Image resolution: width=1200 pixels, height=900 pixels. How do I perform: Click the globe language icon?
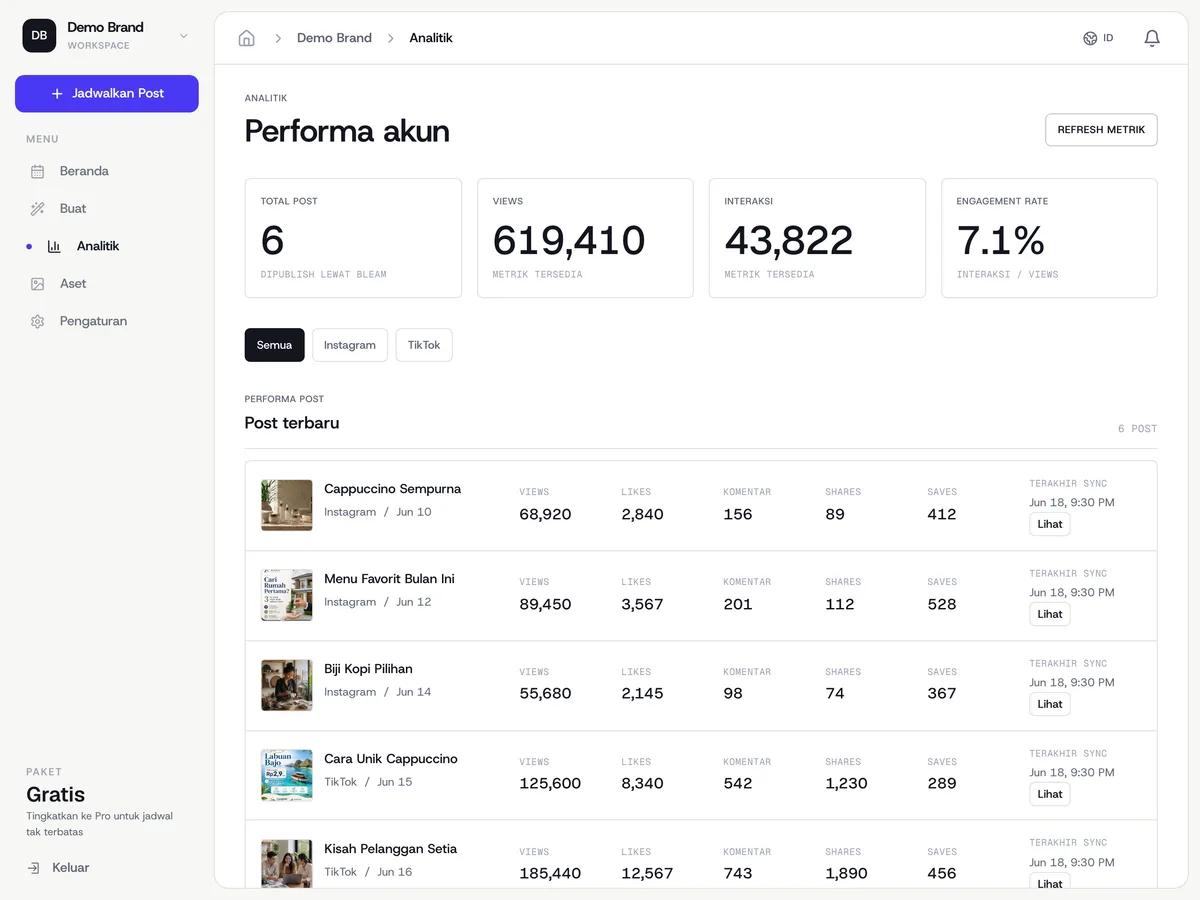coord(1090,38)
